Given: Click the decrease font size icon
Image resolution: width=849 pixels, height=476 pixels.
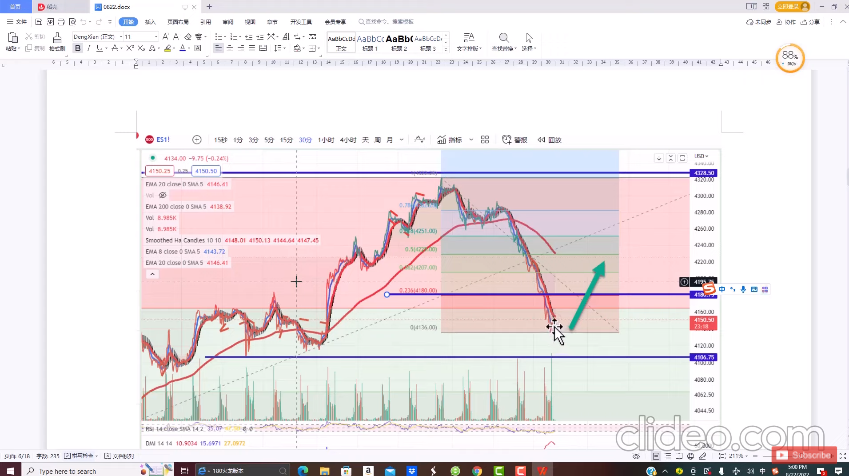Looking at the screenshot, I should 176,37.
